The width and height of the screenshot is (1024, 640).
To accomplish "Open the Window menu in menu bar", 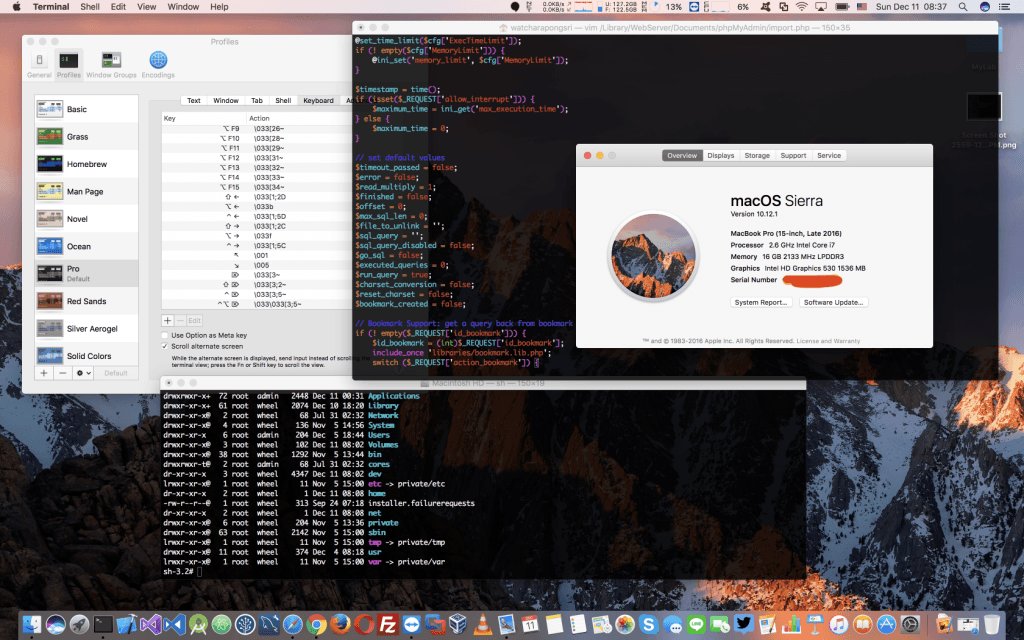I will point(183,7).
